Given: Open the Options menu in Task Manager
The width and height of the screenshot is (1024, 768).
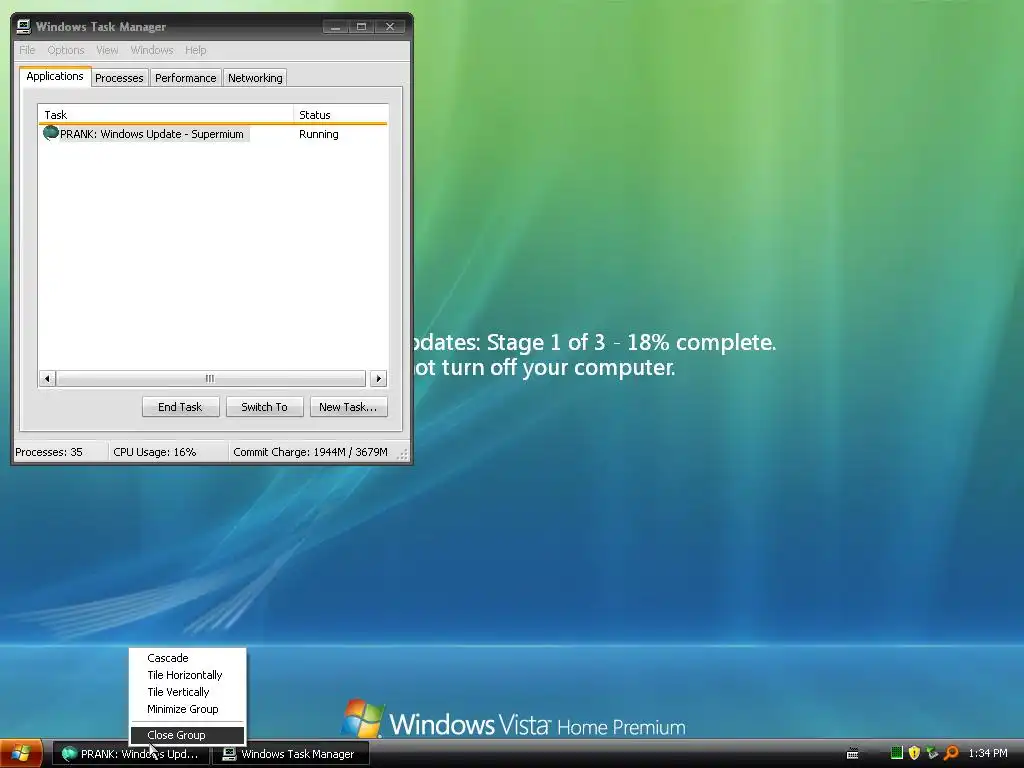Looking at the screenshot, I should [x=65, y=50].
